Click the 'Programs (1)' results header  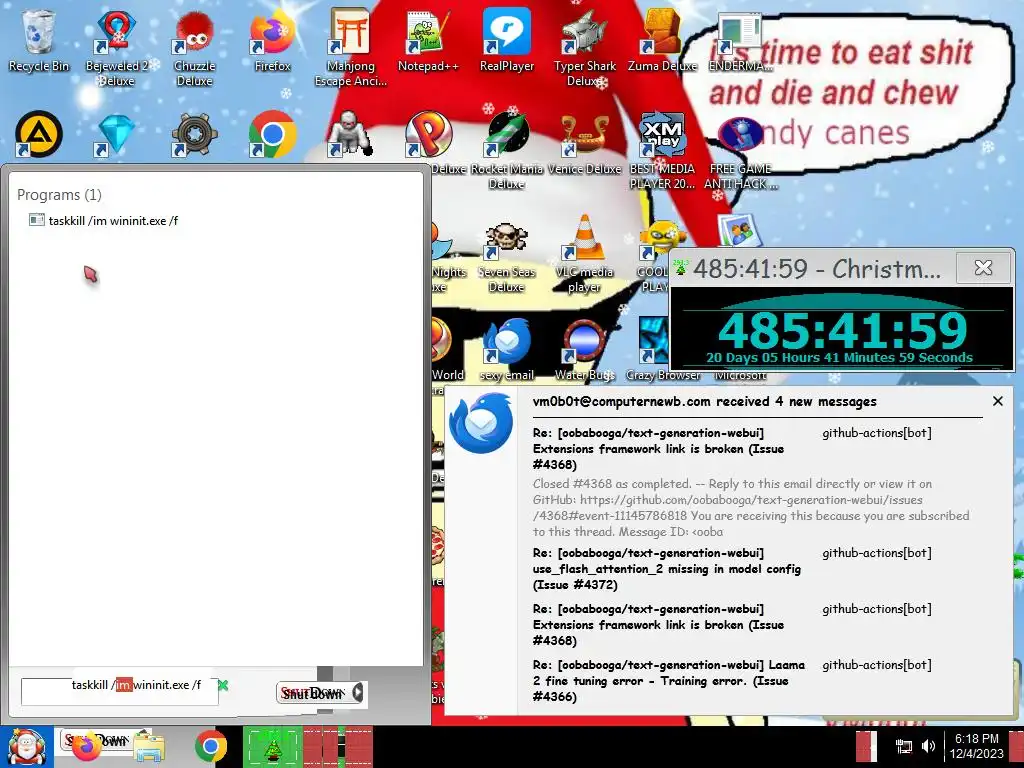point(59,195)
